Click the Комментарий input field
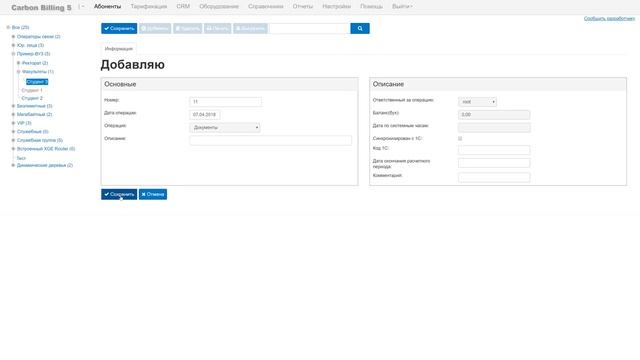This screenshot has width=640, height=360. point(494,177)
